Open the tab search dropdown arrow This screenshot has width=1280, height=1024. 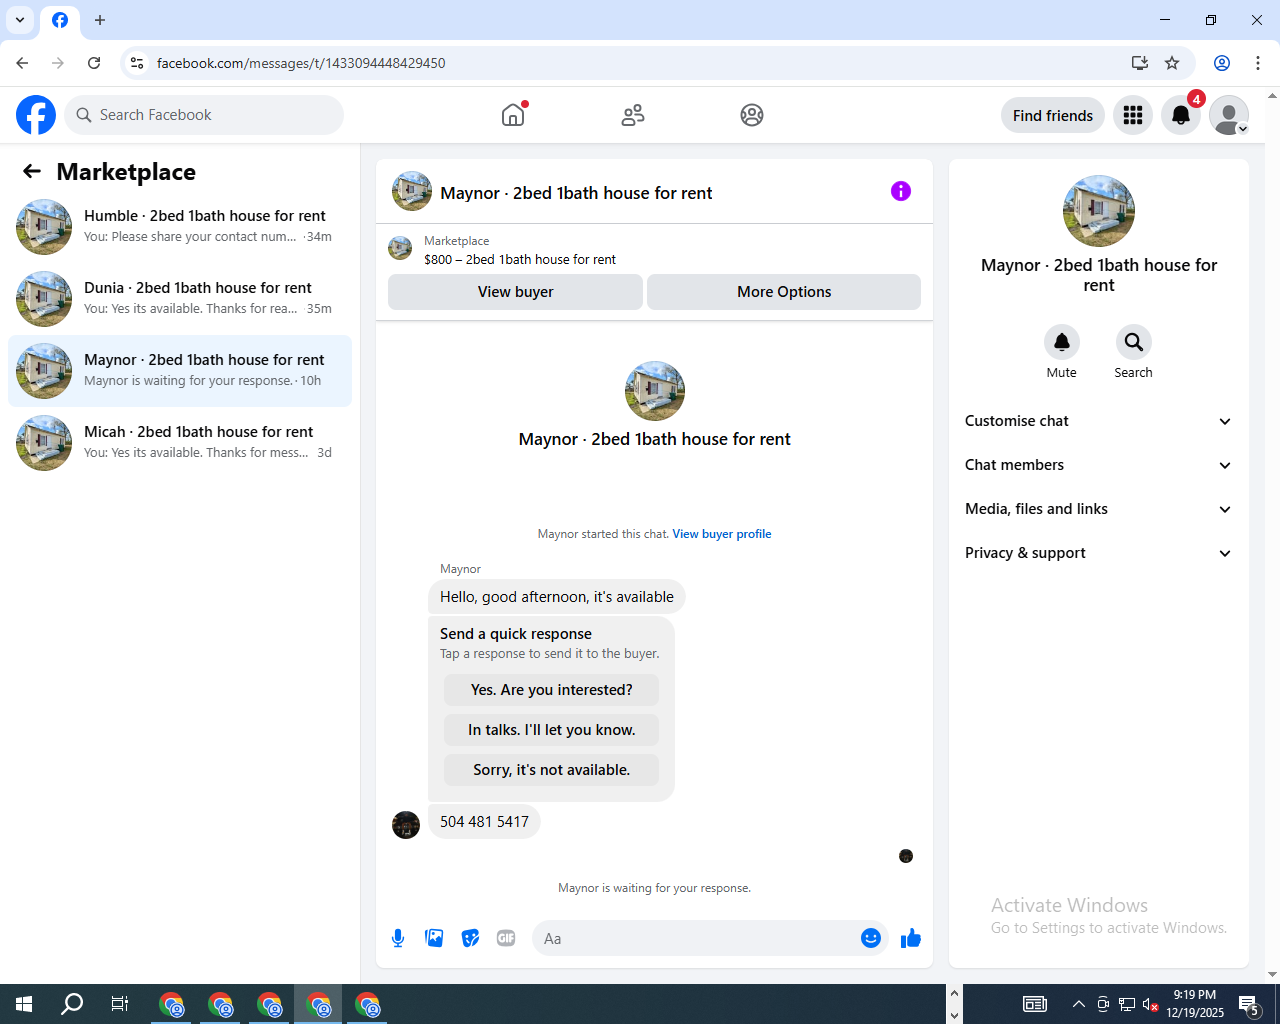click(x=20, y=20)
